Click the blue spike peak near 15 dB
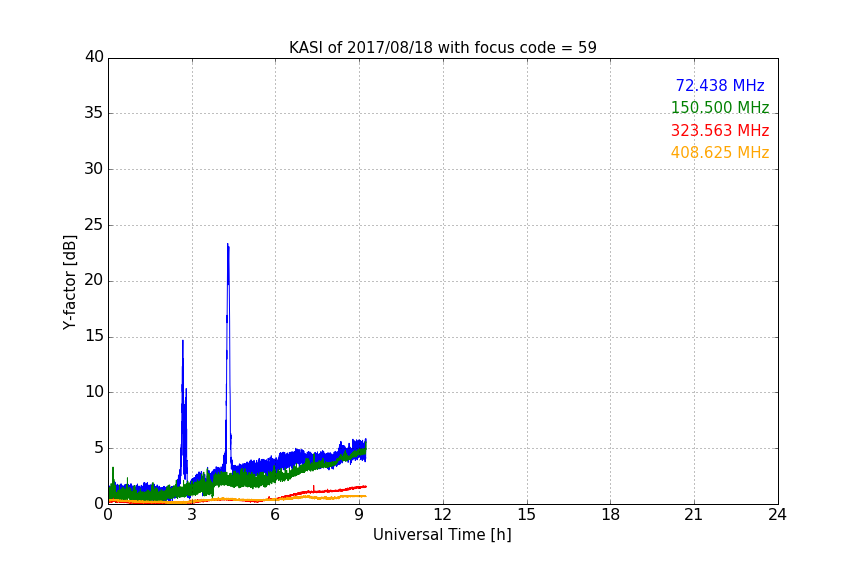864x576 pixels. (x=183, y=341)
